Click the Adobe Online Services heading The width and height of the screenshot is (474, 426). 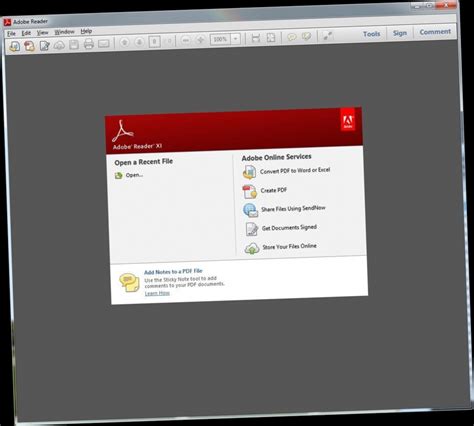click(277, 157)
